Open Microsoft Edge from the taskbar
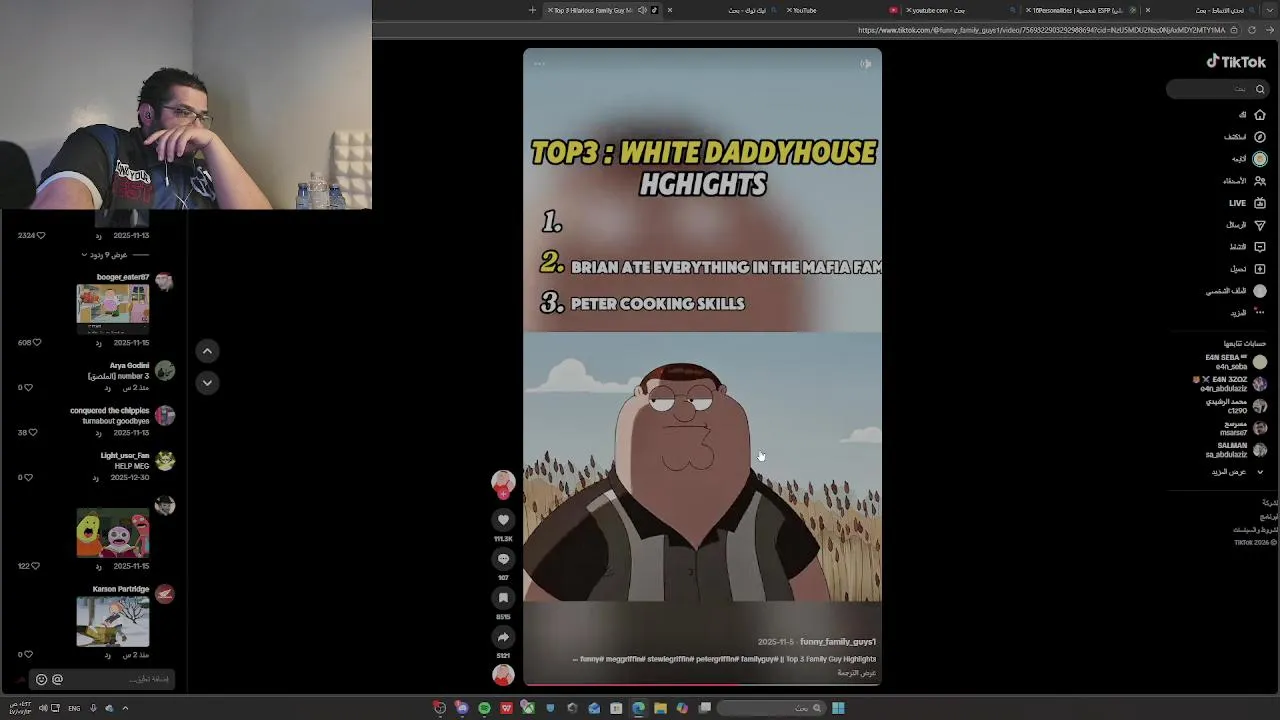Image resolution: width=1280 pixels, height=720 pixels. pos(638,708)
